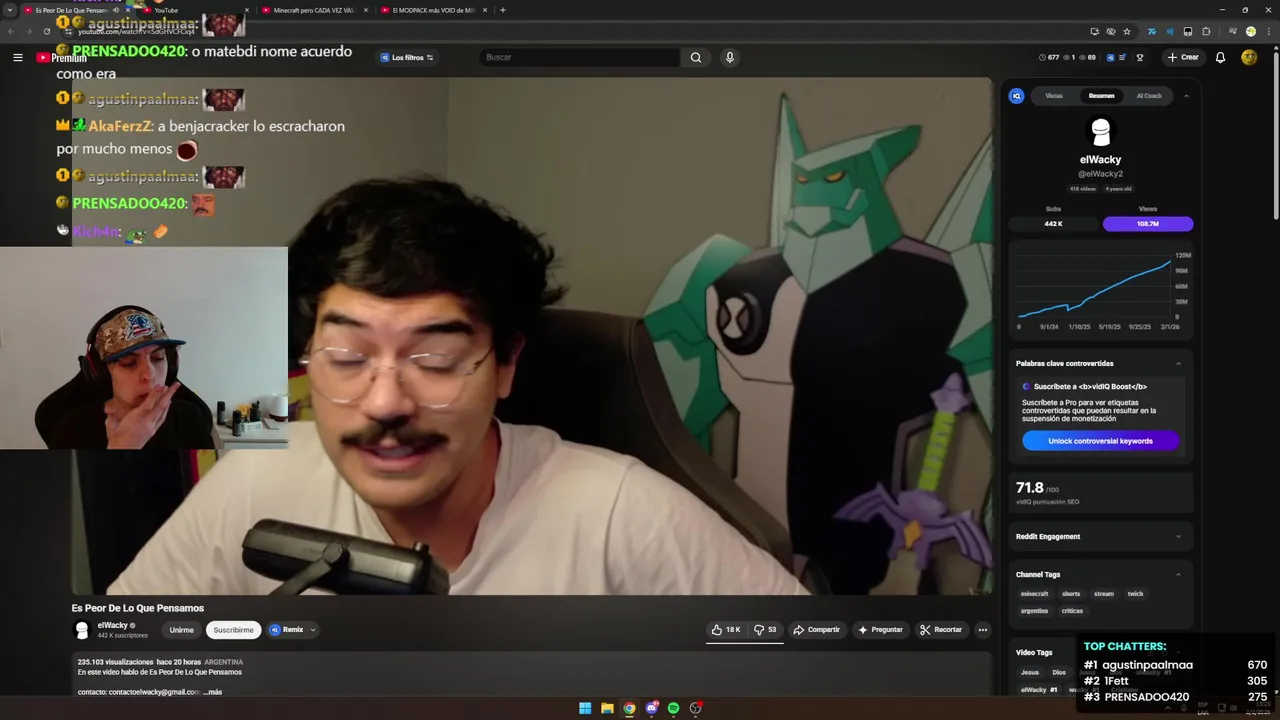Screen dimensions: 1280x720
Task: Click the video player to pause
Action: click(x=531, y=336)
